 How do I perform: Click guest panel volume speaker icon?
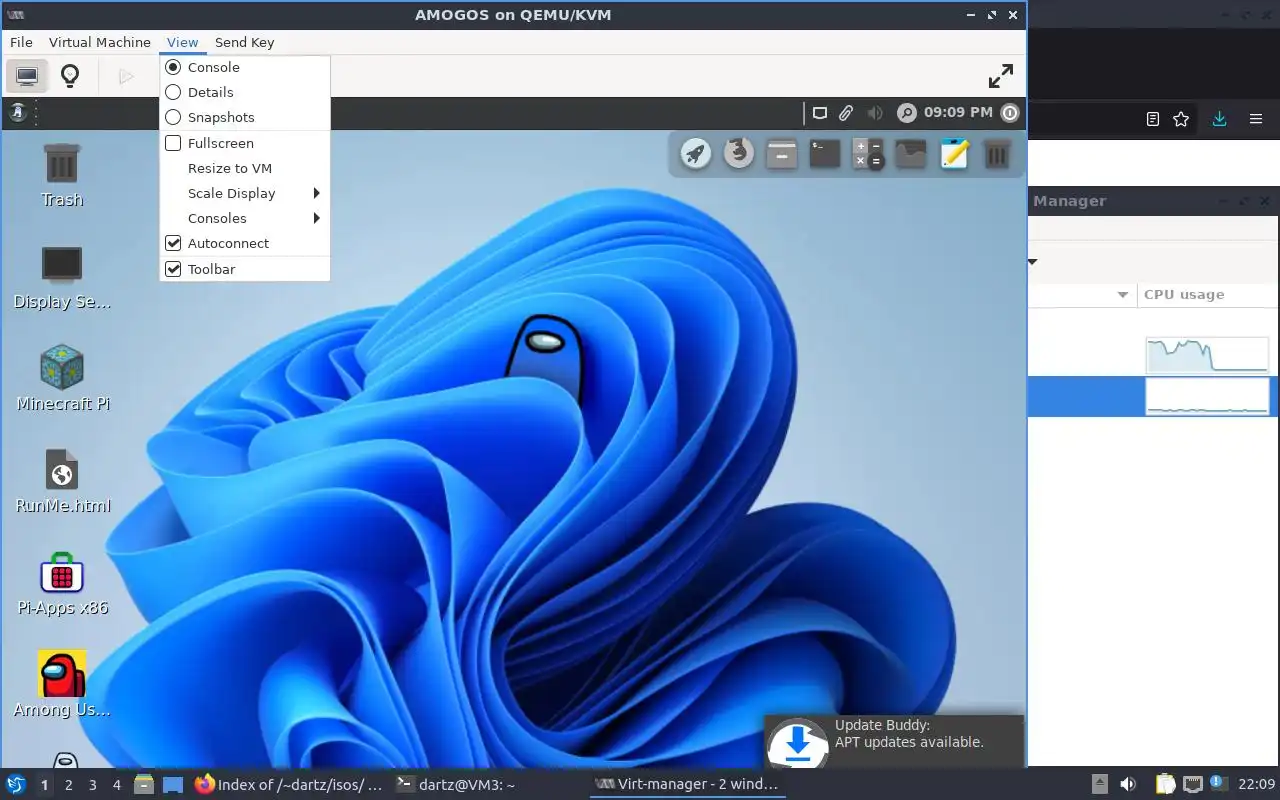[875, 113]
